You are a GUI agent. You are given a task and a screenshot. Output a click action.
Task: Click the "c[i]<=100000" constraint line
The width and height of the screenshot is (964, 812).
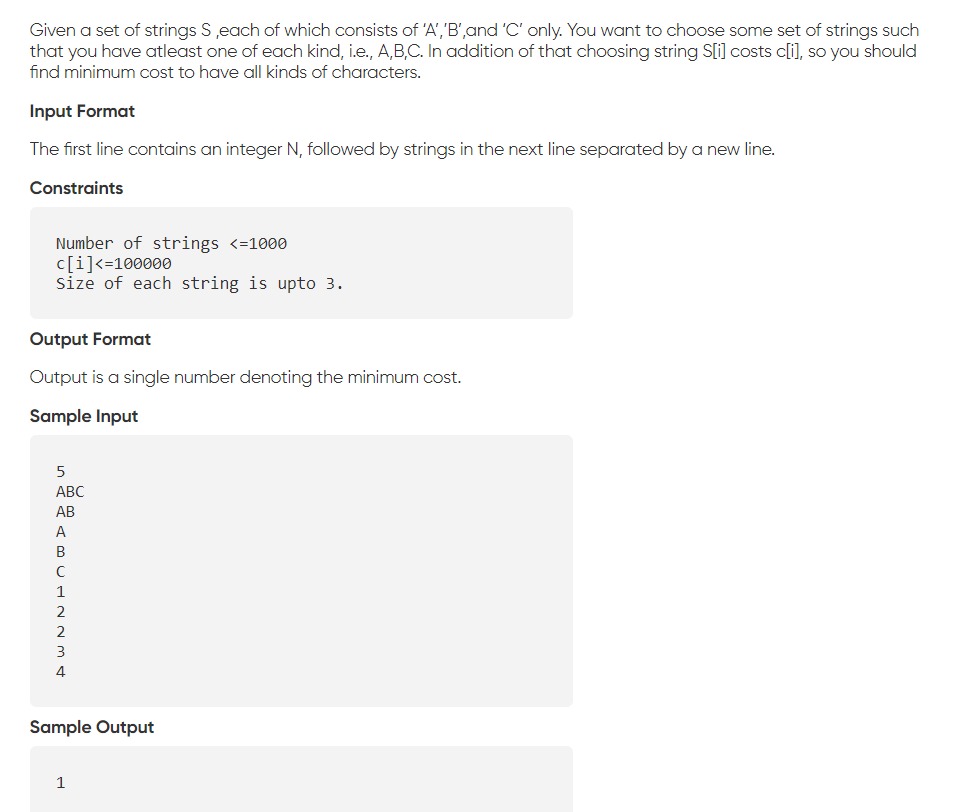tap(114, 263)
